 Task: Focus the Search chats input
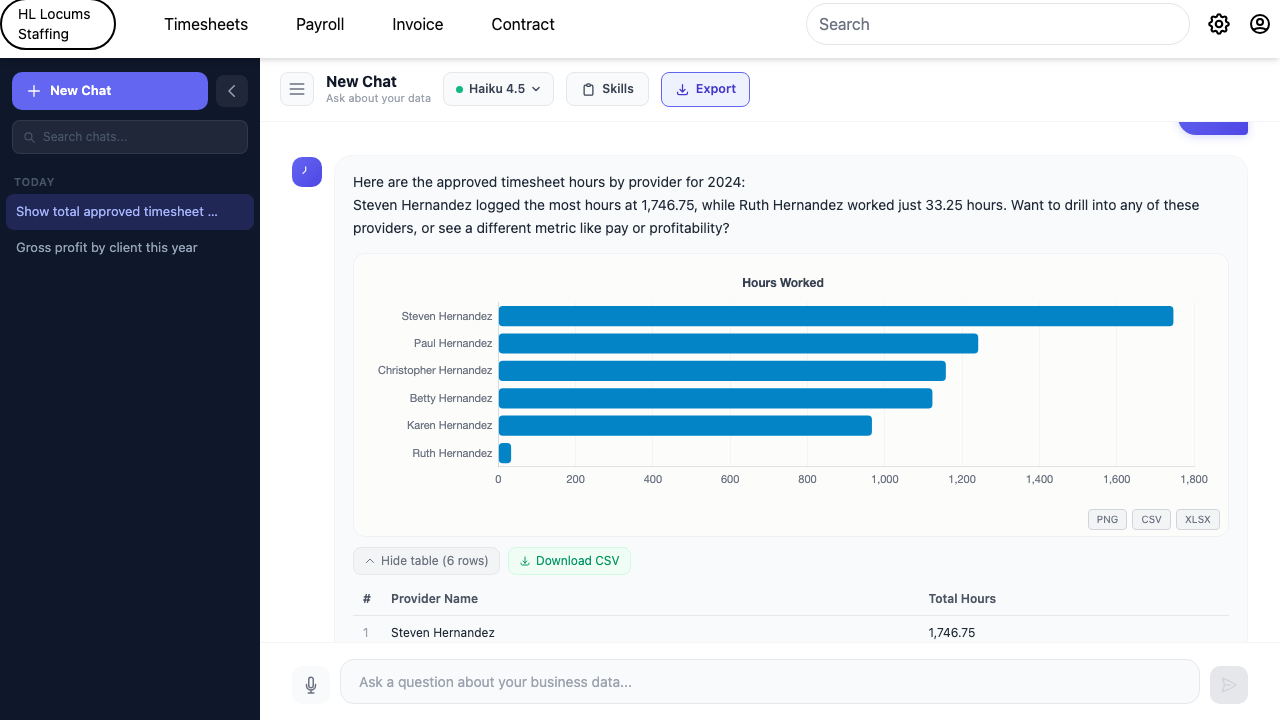click(130, 137)
